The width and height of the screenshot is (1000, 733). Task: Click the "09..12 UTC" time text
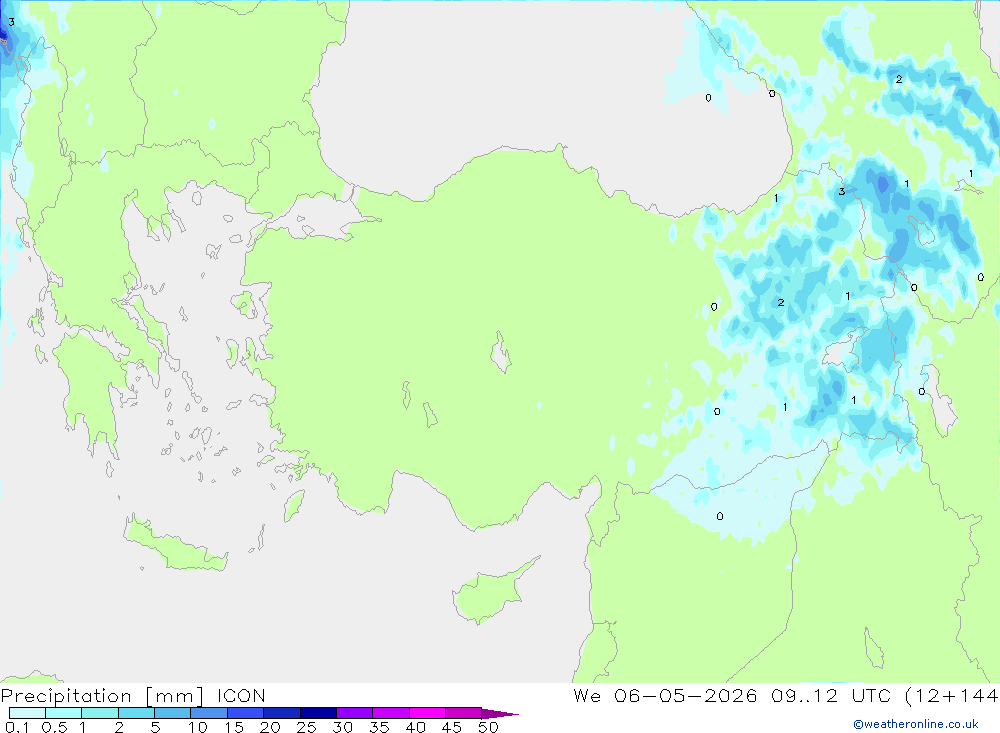pos(830,695)
